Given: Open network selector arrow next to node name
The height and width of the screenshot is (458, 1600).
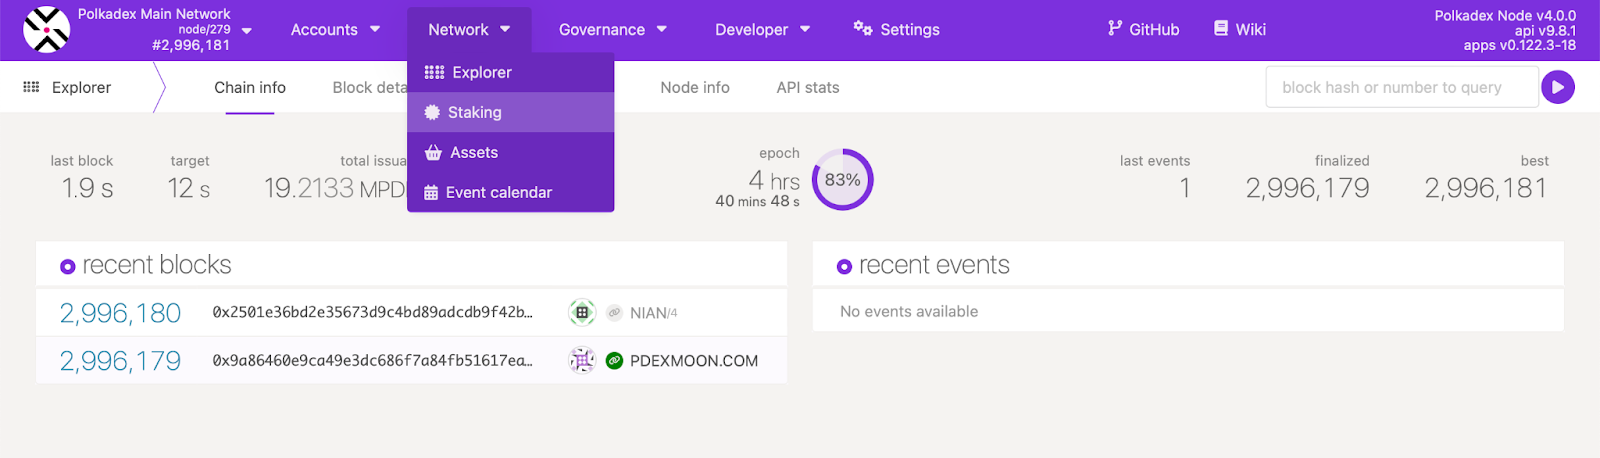Looking at the screenshot, I should [x=247, y=31].
